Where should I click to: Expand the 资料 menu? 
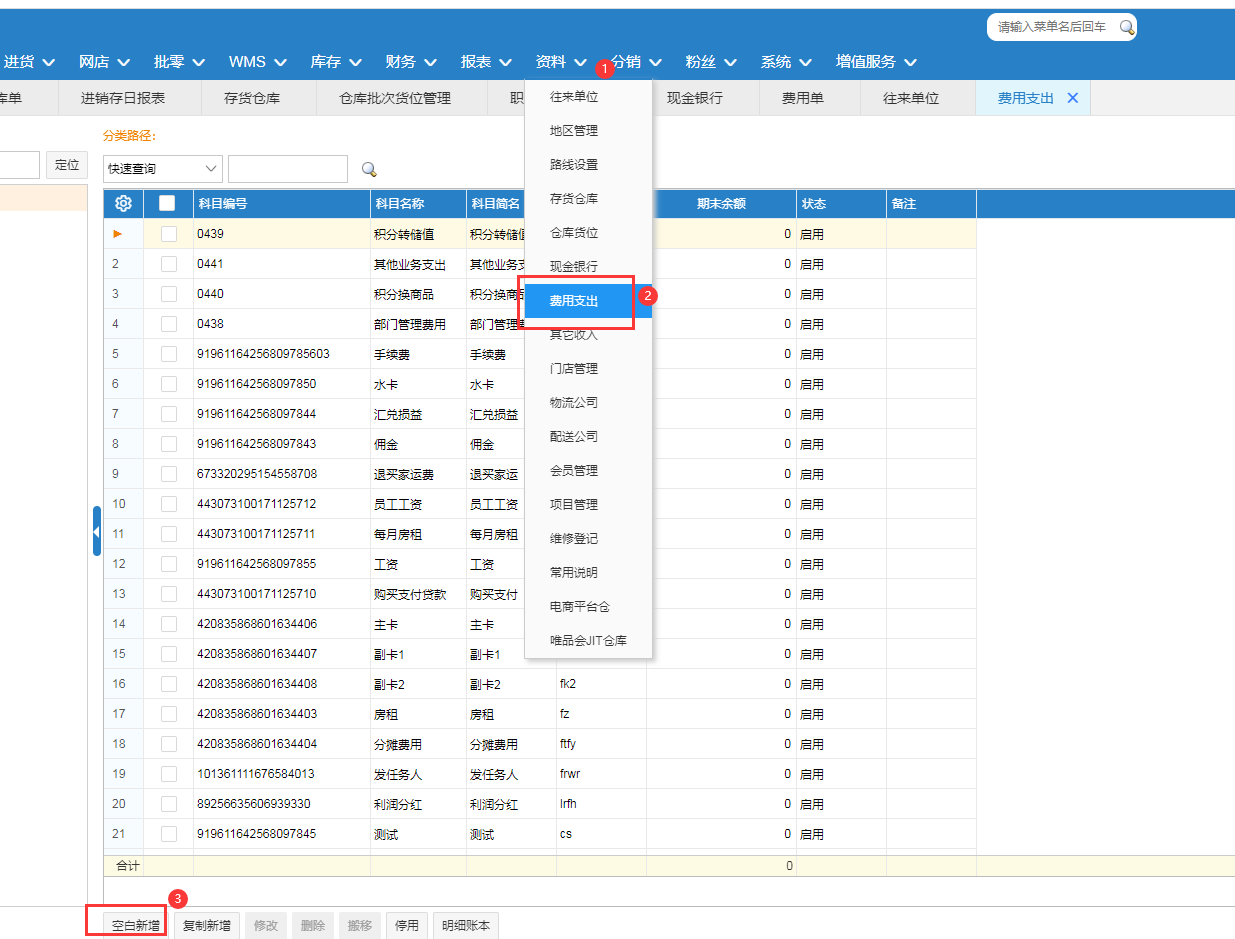click(x=562, y=62)
